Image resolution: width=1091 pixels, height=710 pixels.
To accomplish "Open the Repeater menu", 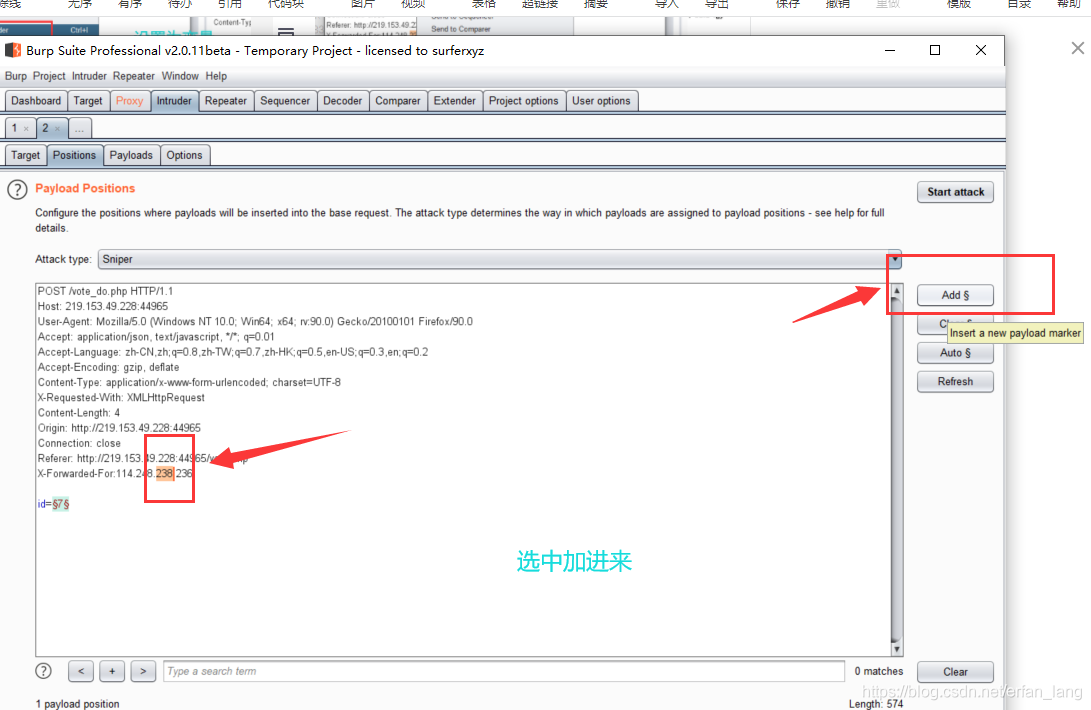I will pos(134,76).
